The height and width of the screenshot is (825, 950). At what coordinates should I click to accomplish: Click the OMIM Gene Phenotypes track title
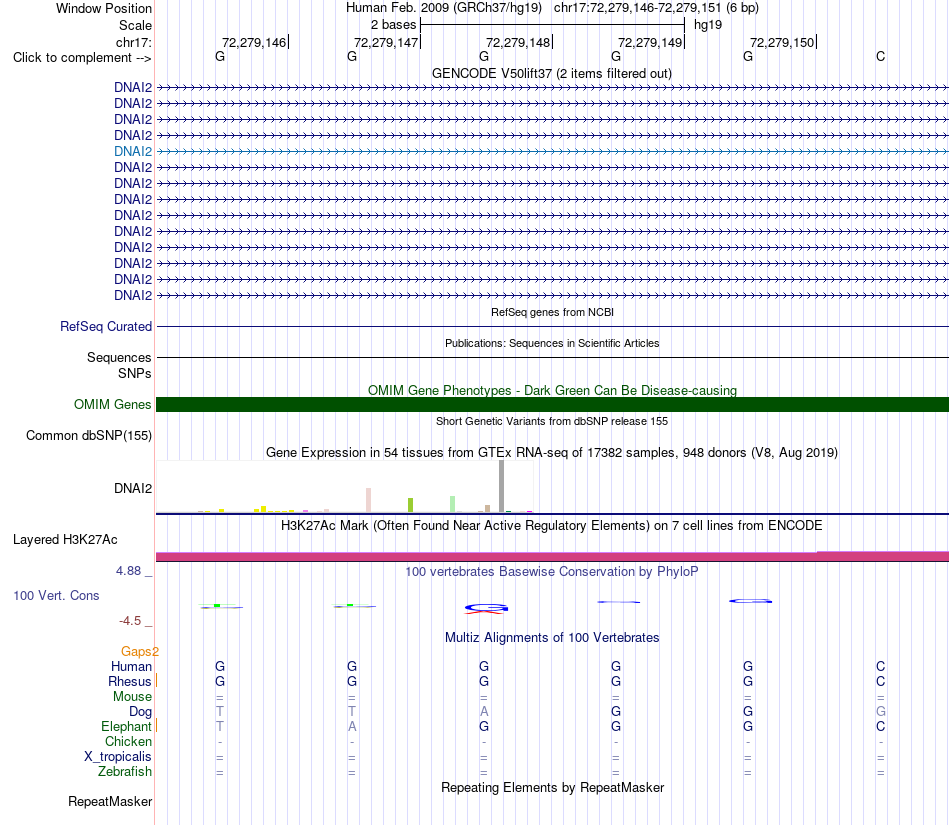[x=552, y=391]
